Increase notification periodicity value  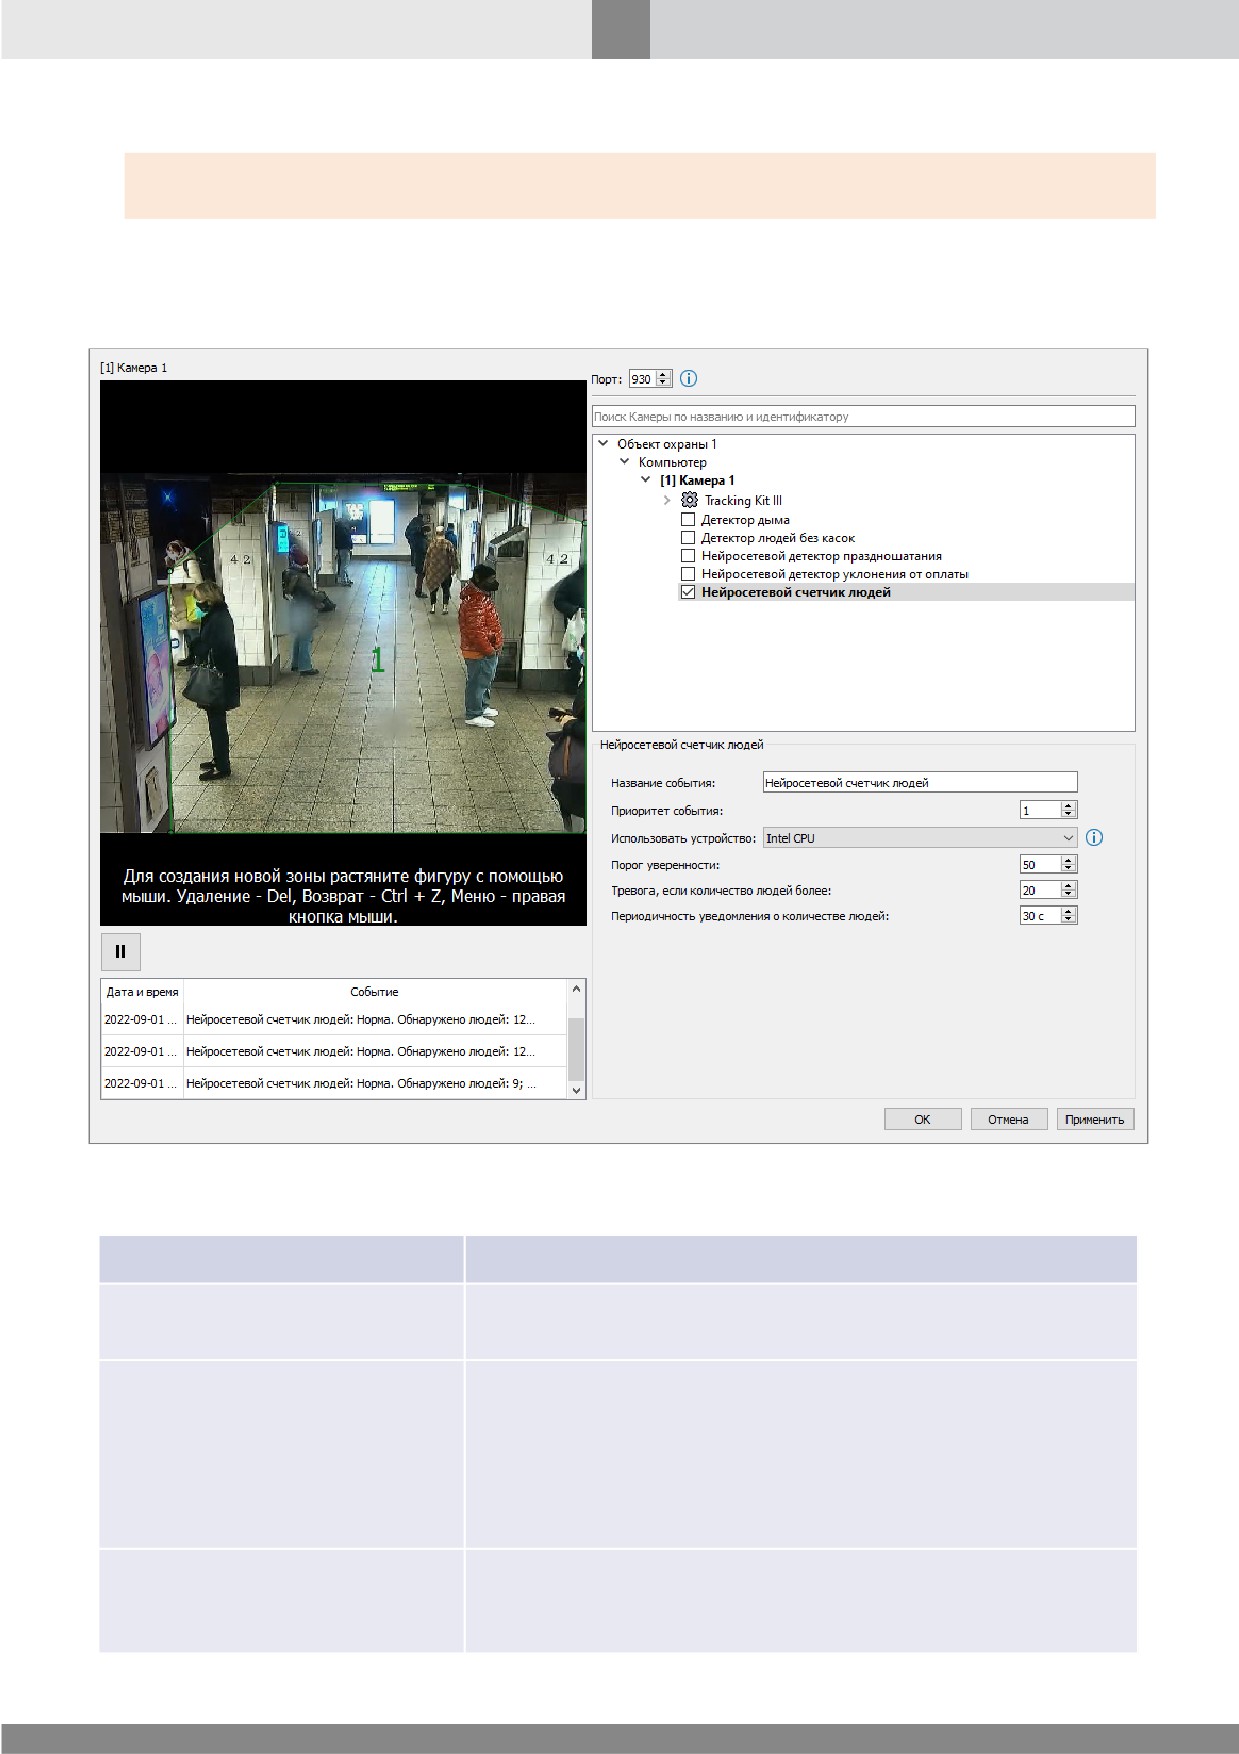(x=1069, y=911)
